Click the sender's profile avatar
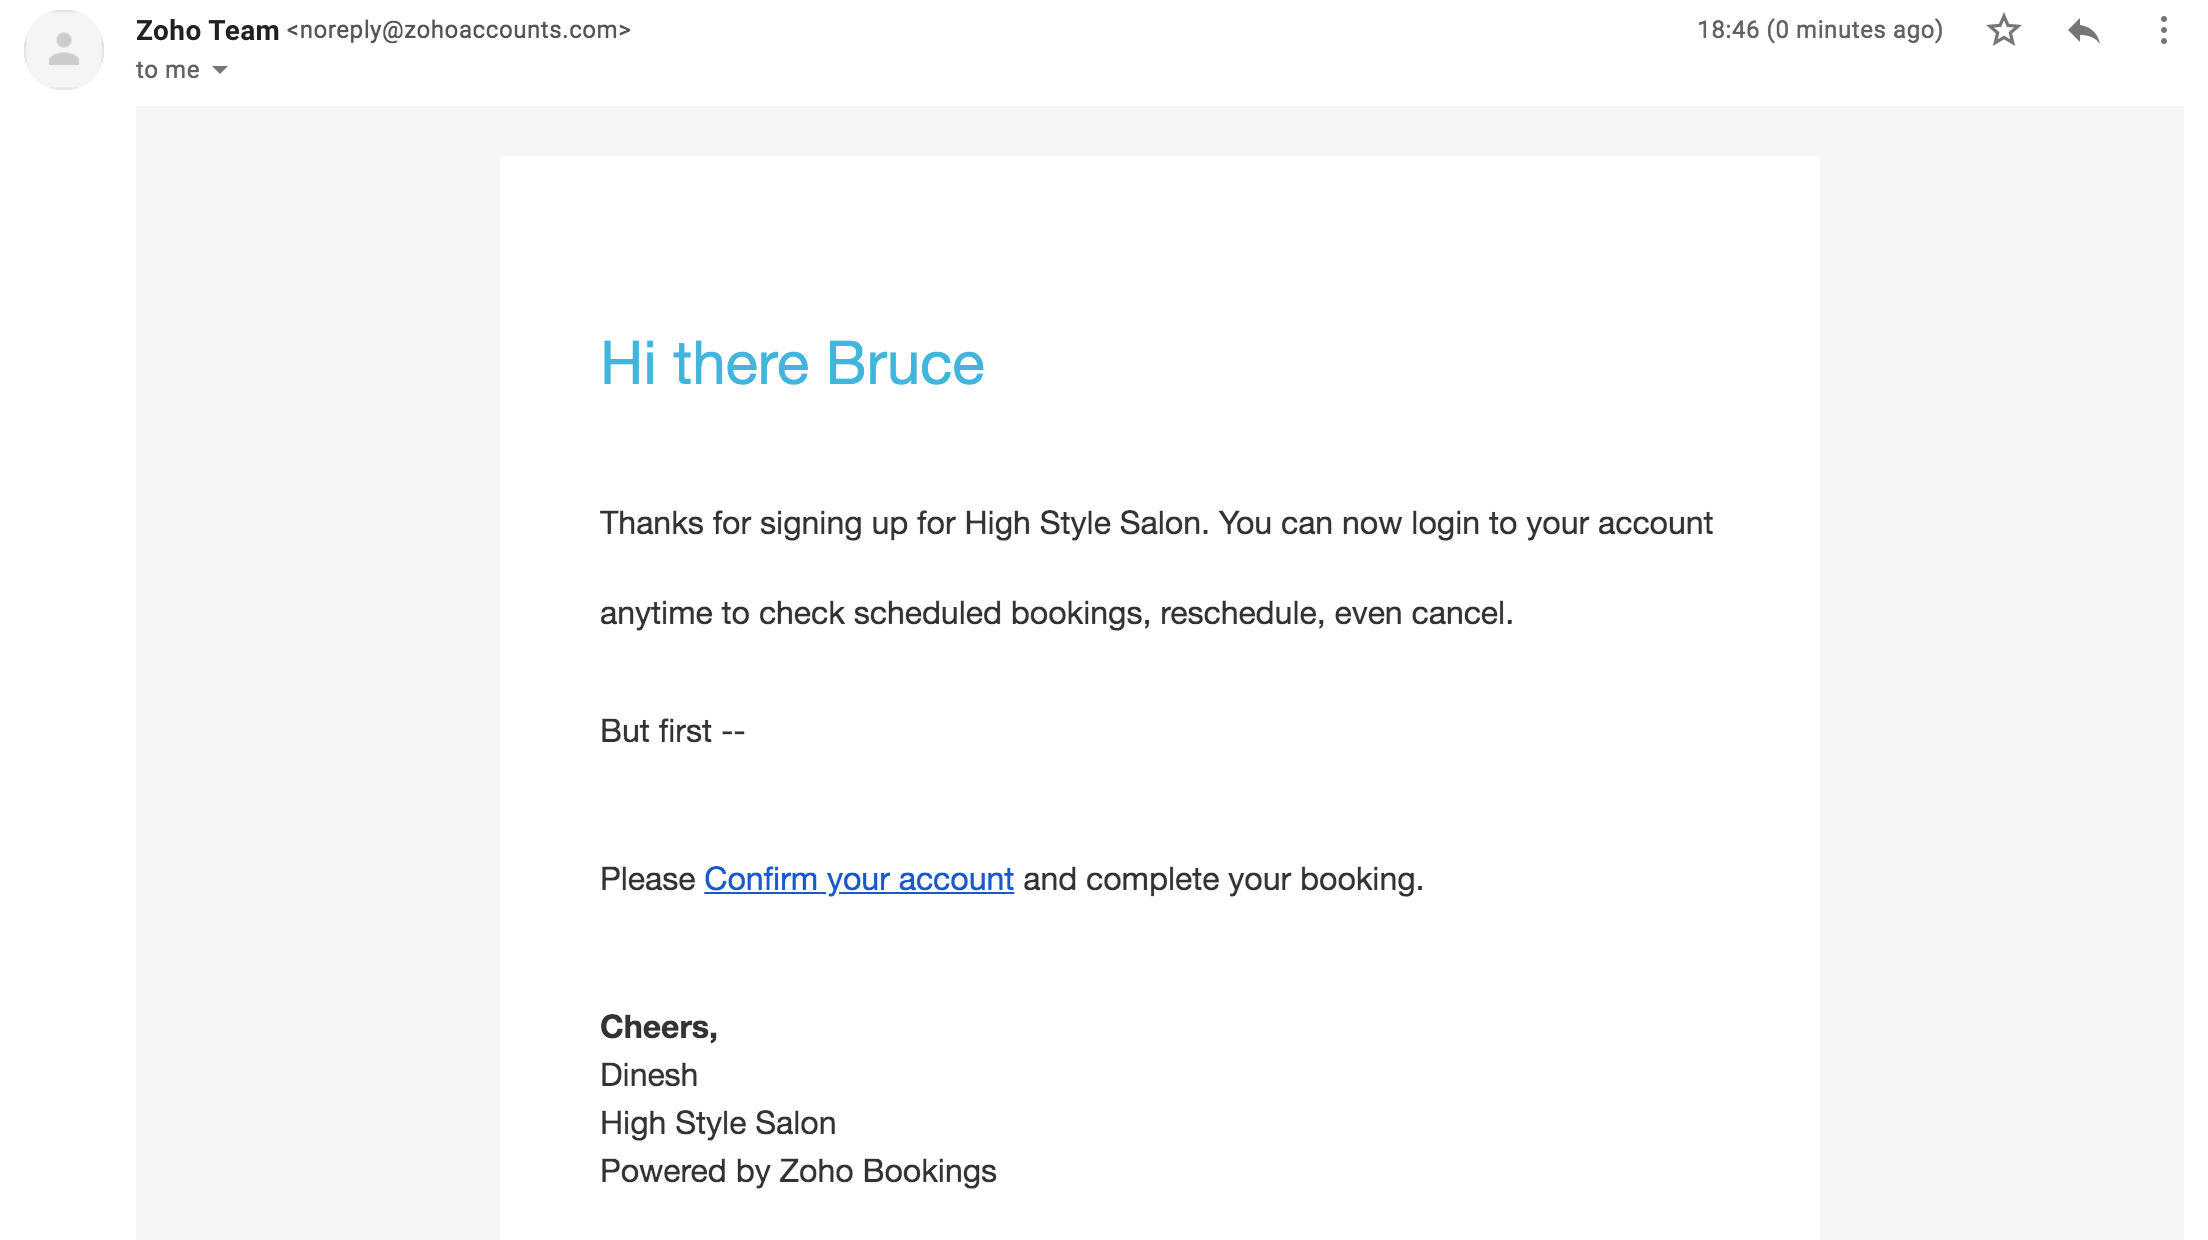2208x1240 pixels. (64, 50)
